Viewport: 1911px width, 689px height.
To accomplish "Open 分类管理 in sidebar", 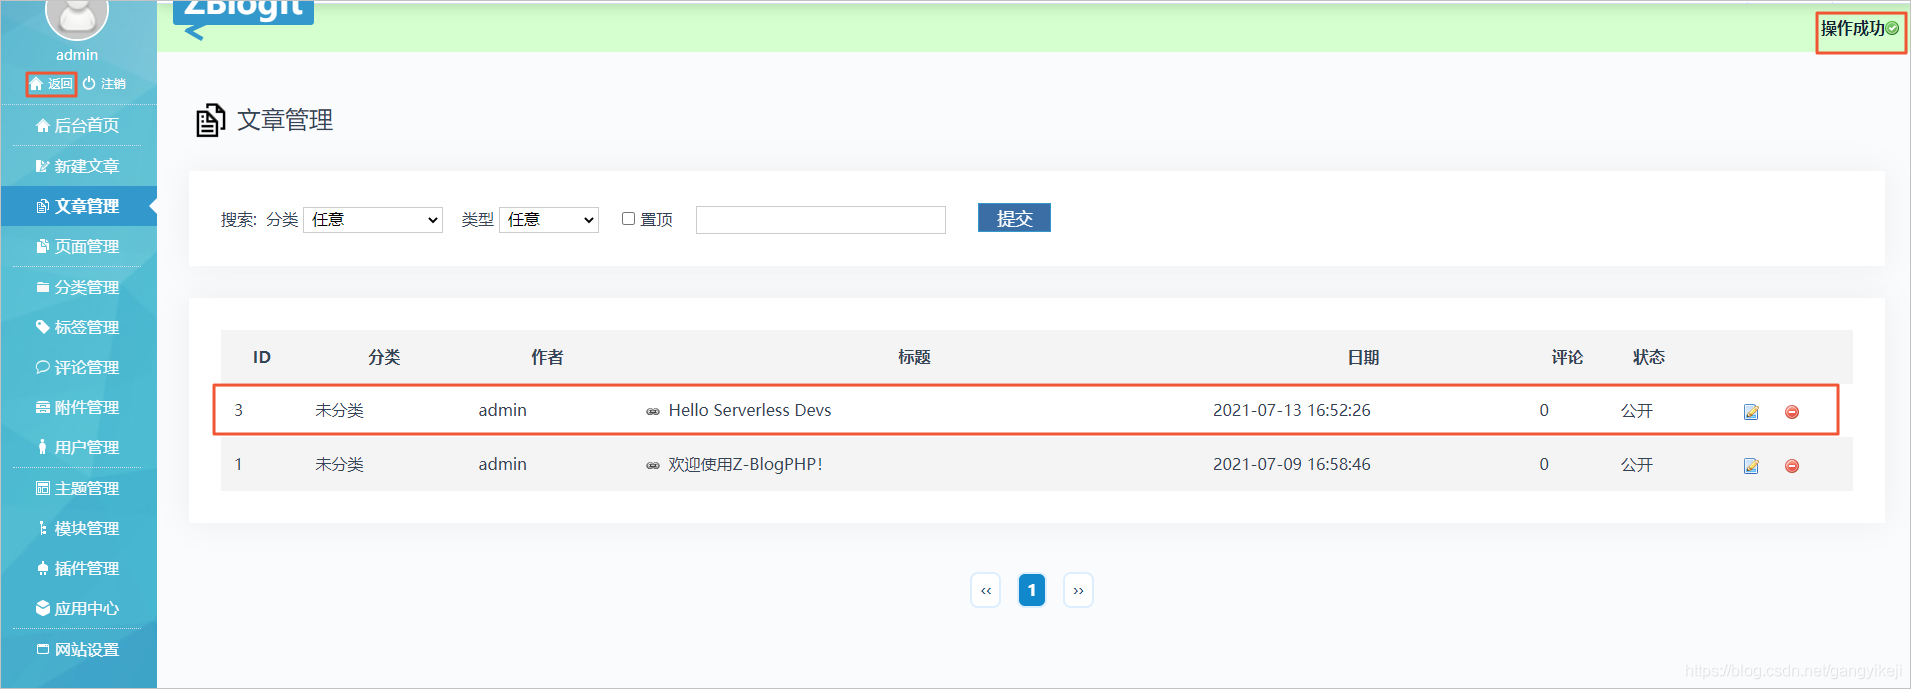I will tap(78, 287).
